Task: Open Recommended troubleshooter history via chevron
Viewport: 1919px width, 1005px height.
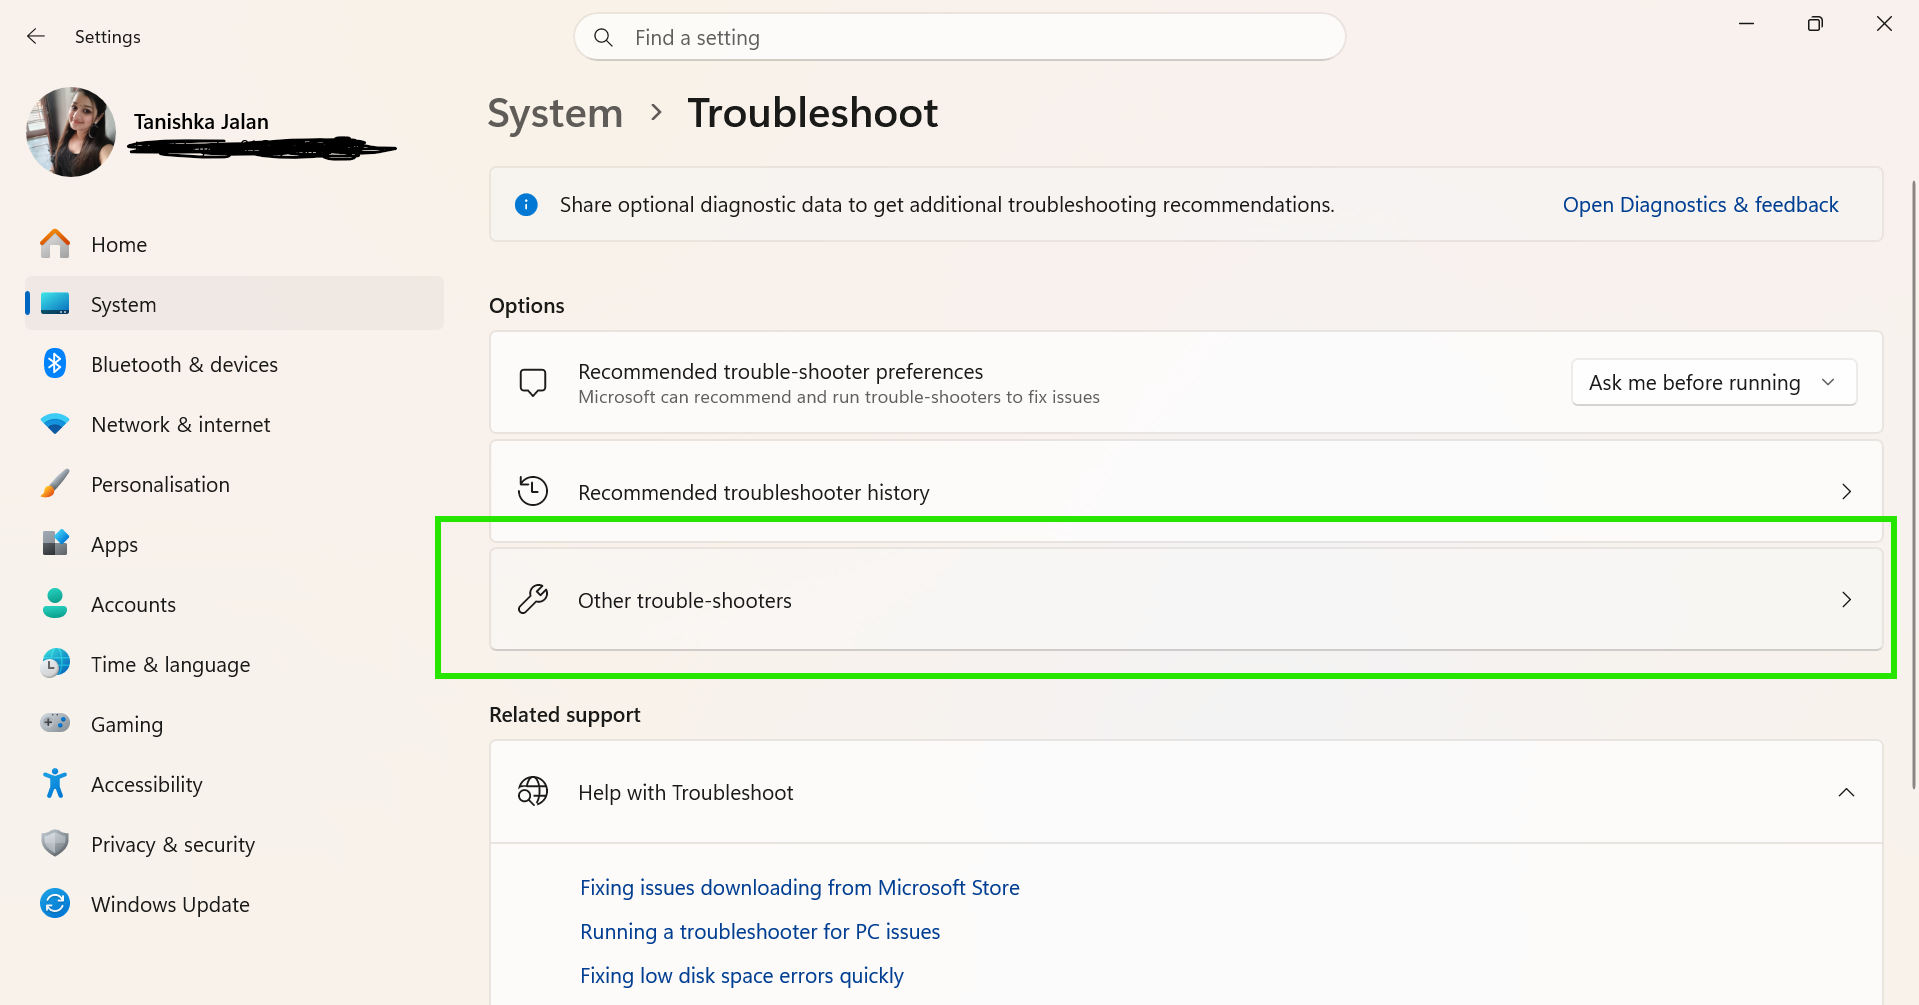Action: pos(1846,492)
